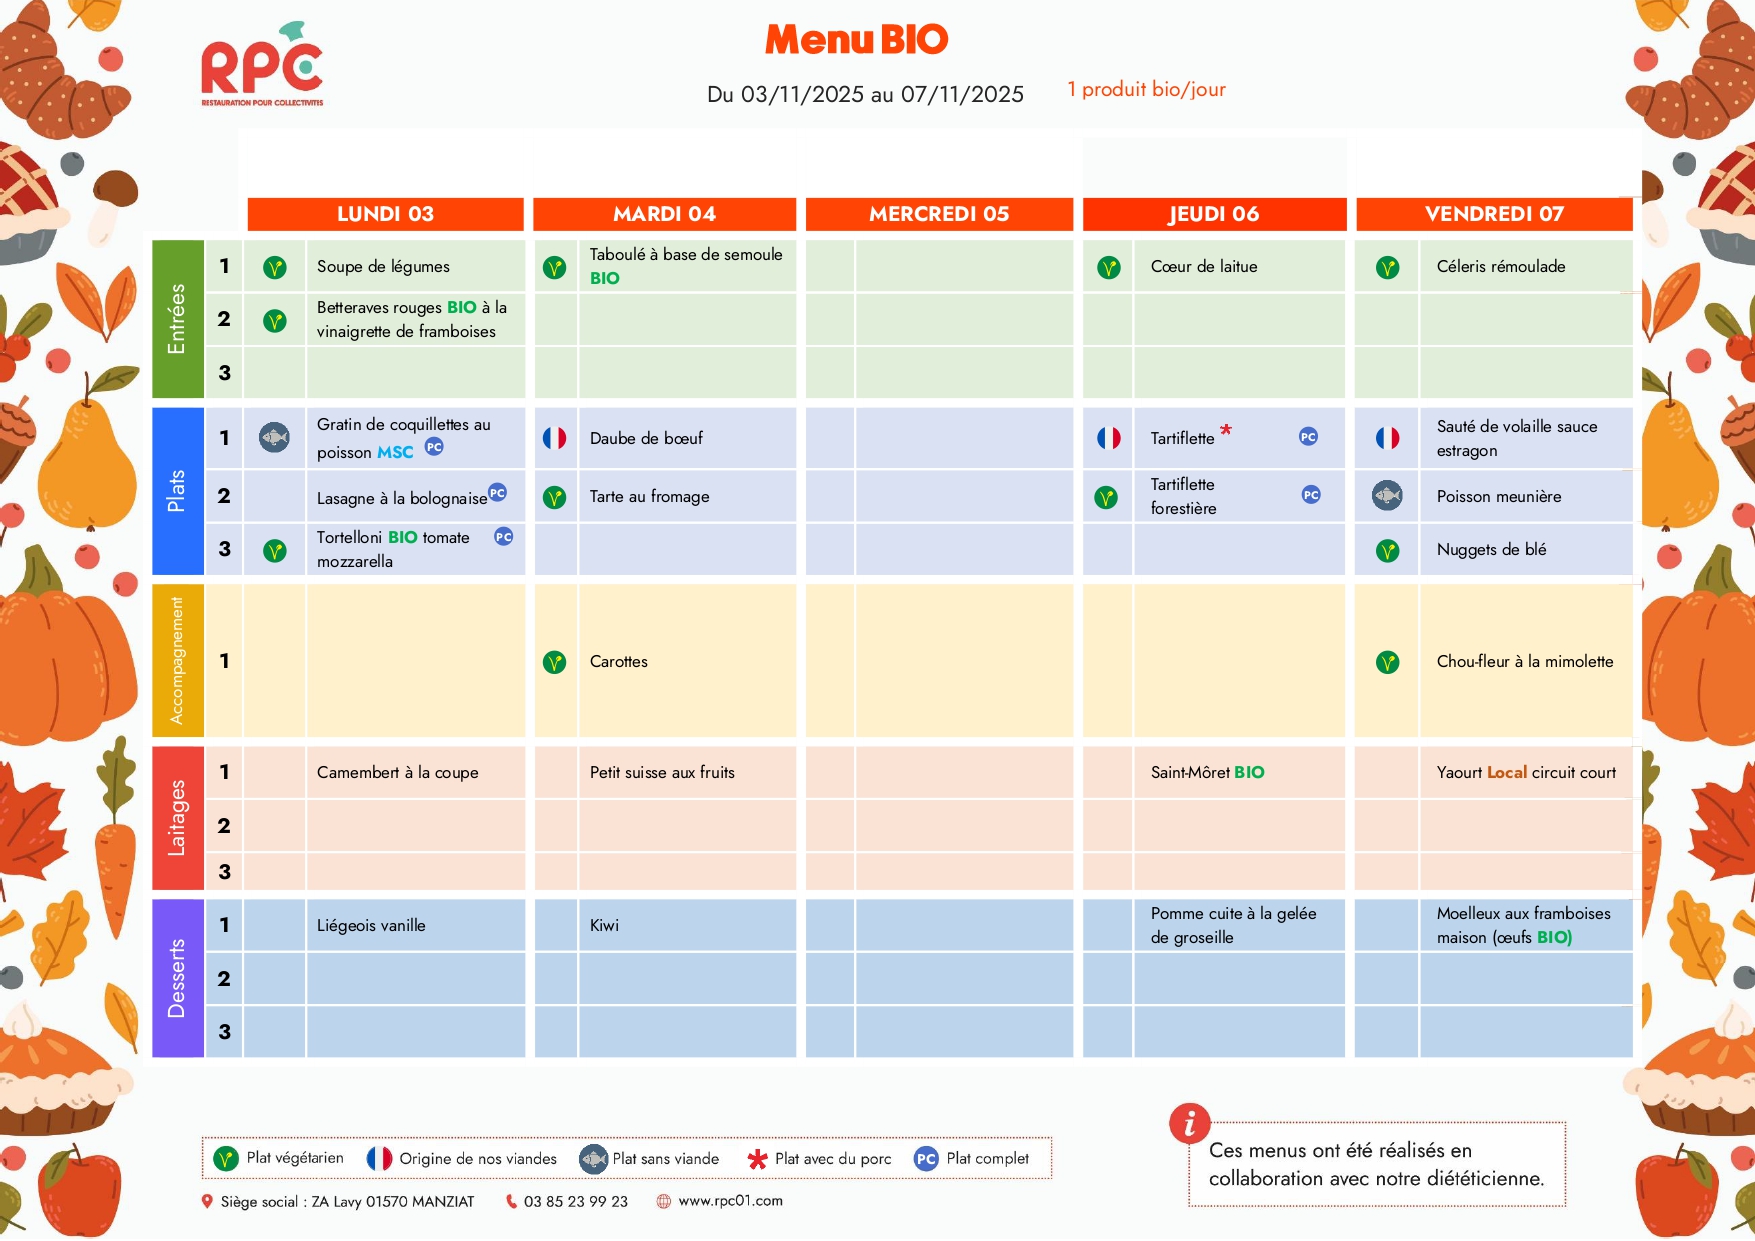This screenshot has width=1755, height=1241.
Task: Click the PC badge next to Lasagne bolognaise
Action: tap(497, 493)
